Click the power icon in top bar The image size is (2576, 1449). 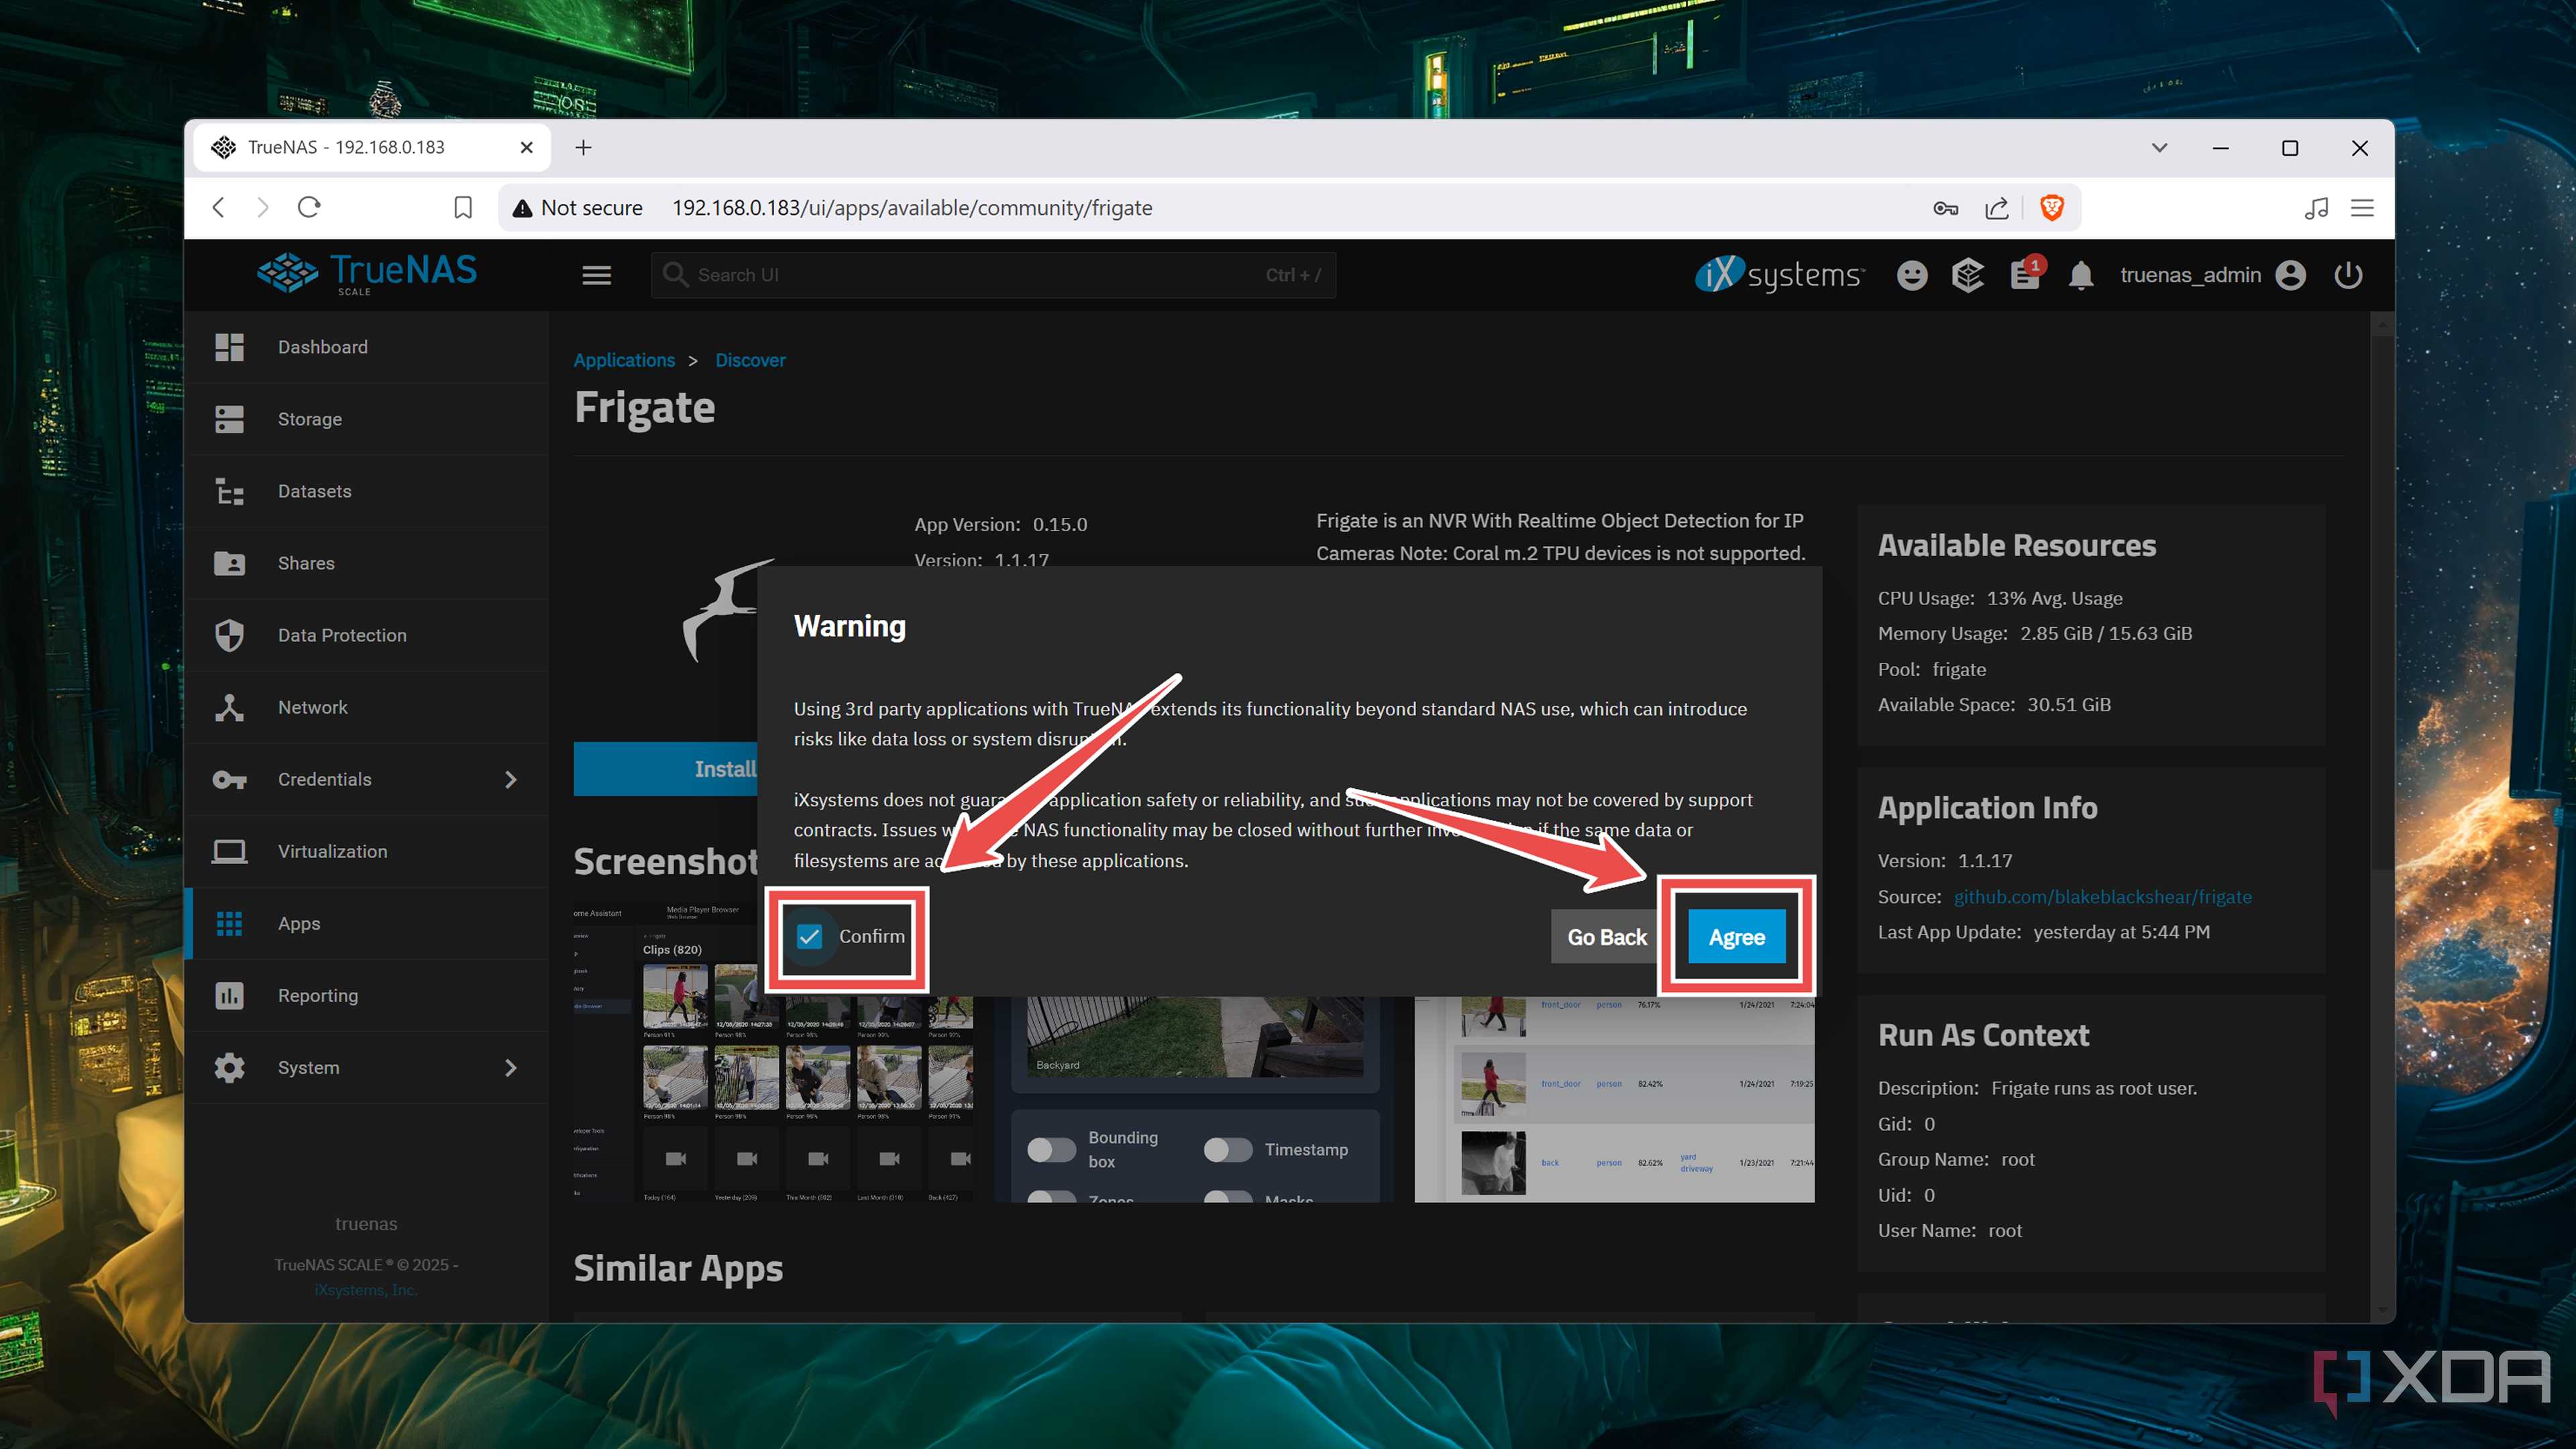coord(2348,275)
